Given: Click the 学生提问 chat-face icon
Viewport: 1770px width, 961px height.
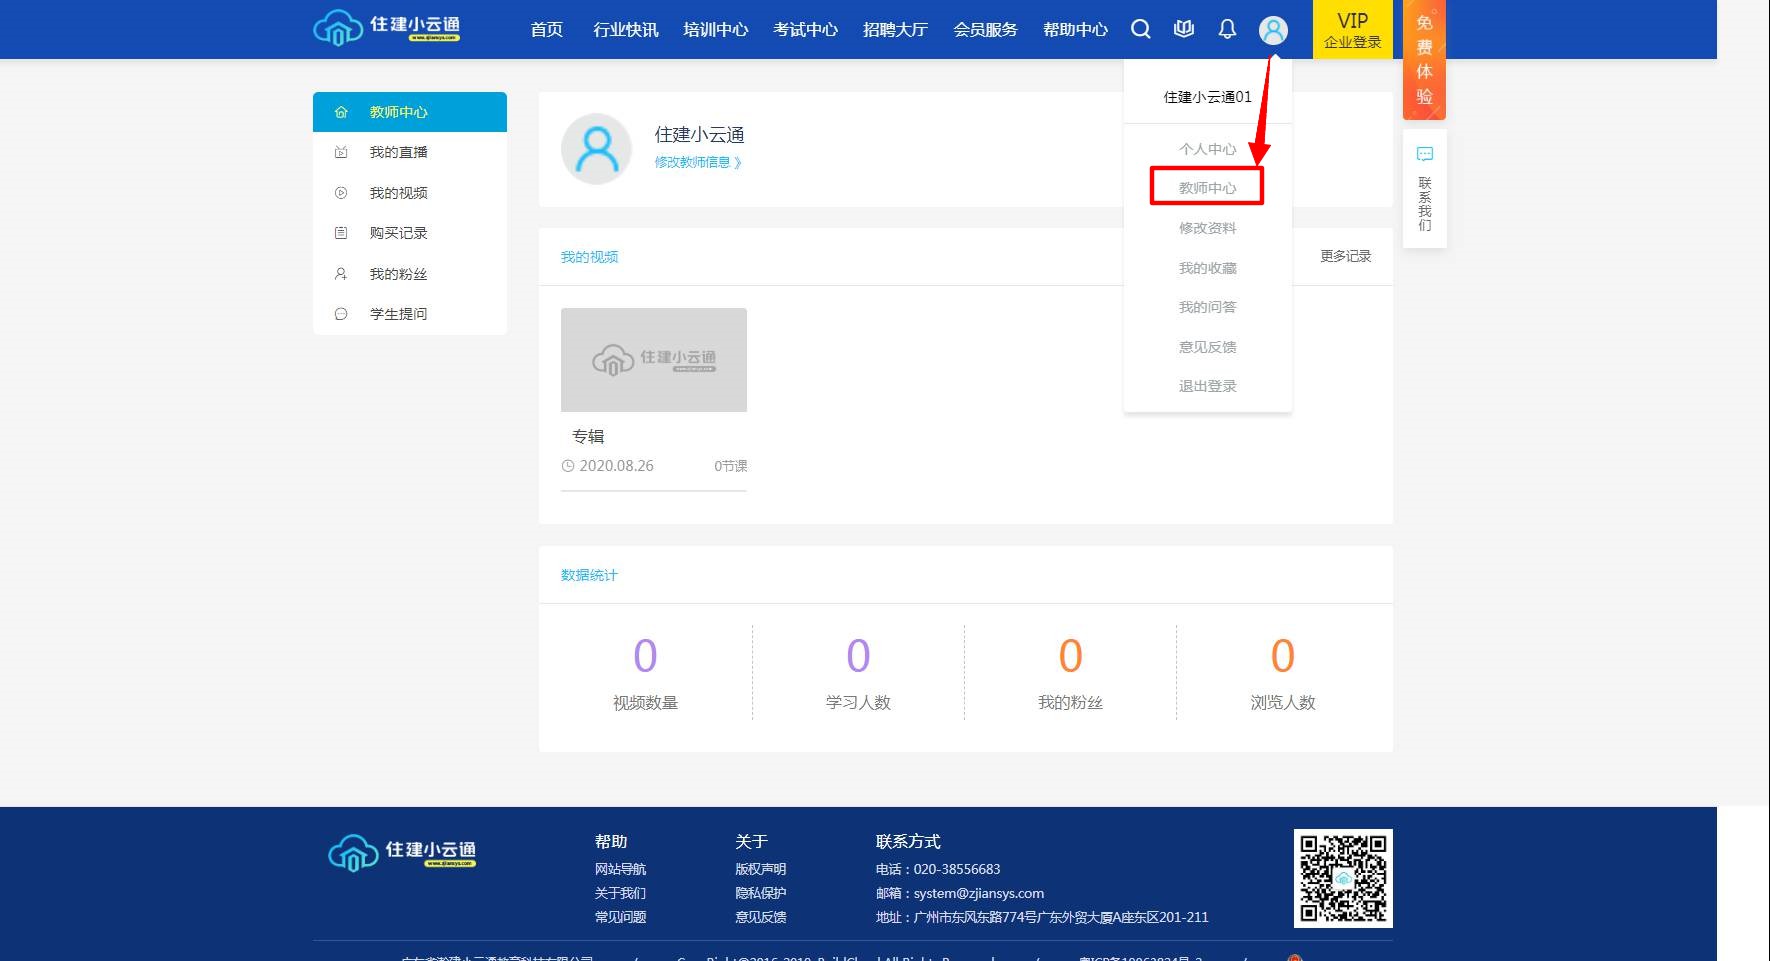Looking at the screenshot, I should point(340,313).
